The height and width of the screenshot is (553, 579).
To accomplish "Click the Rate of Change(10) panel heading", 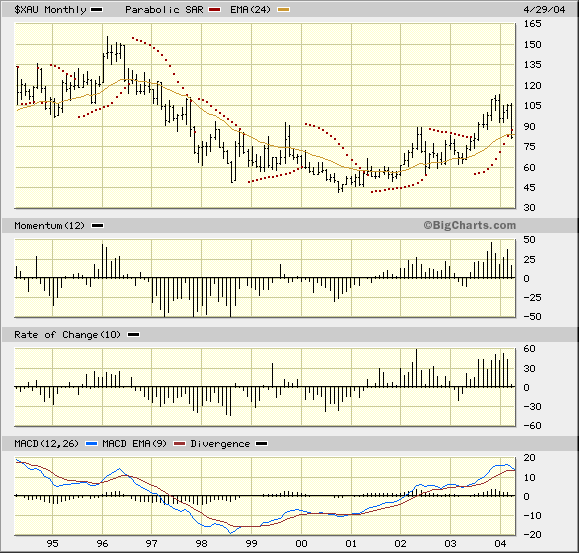I will pos(67,335).
